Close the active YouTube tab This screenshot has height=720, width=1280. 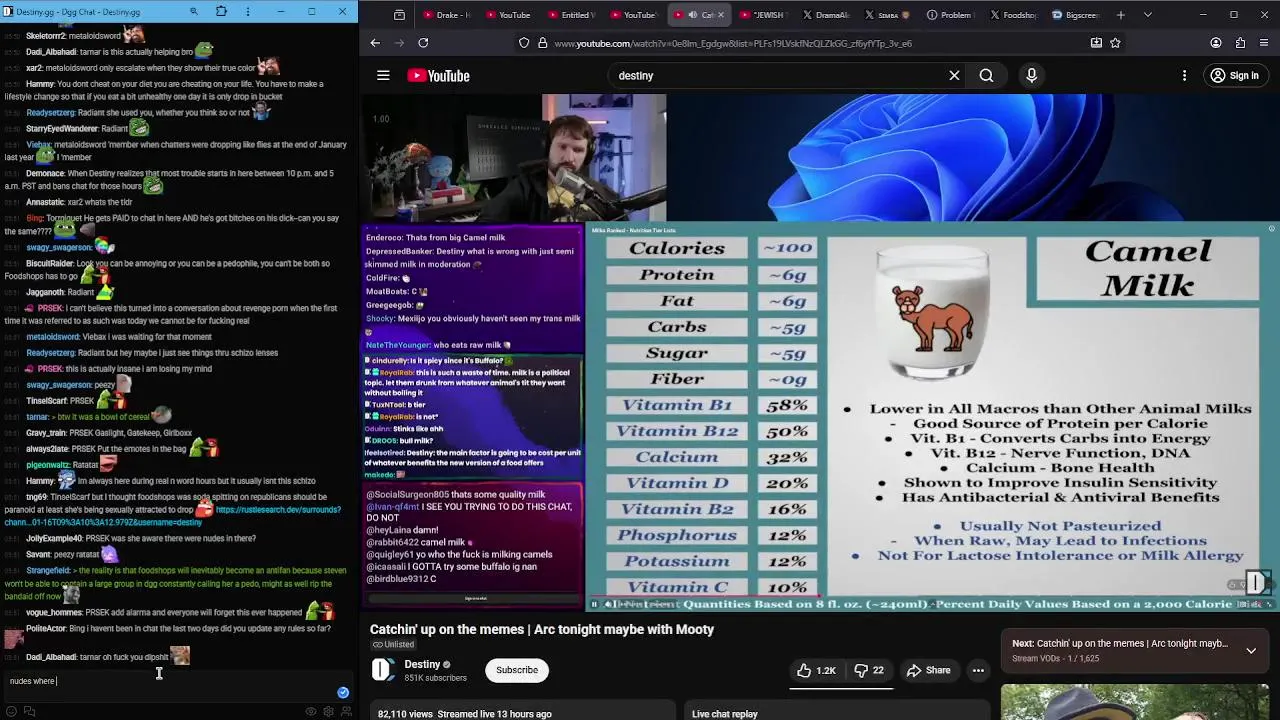click(722, 15)
